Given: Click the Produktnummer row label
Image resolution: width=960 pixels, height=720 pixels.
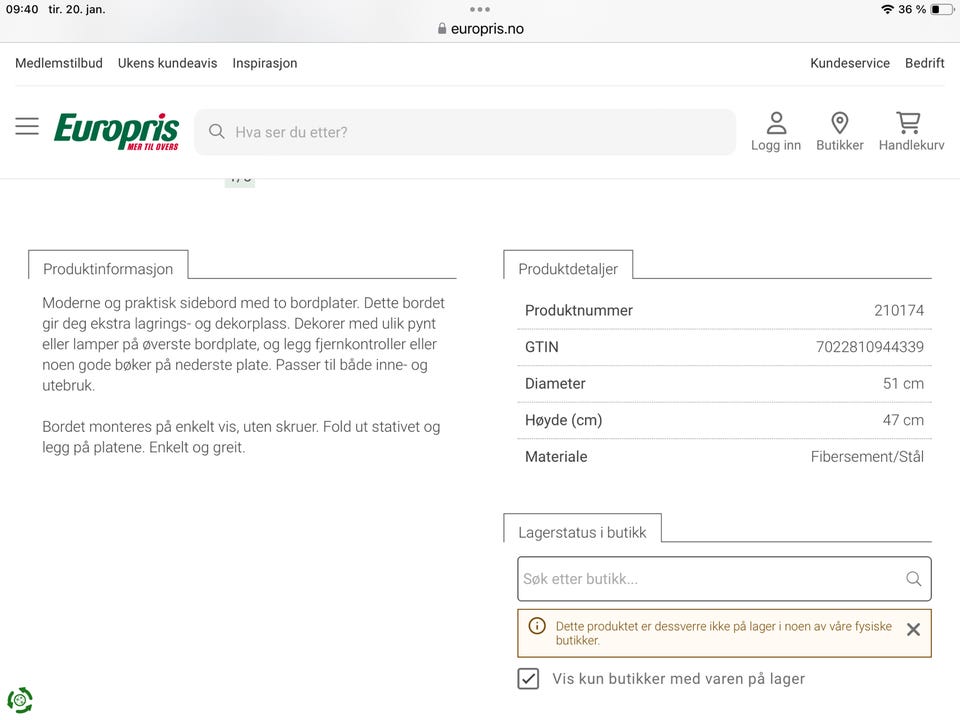Looking at the screenshot, I should point(579,310).
